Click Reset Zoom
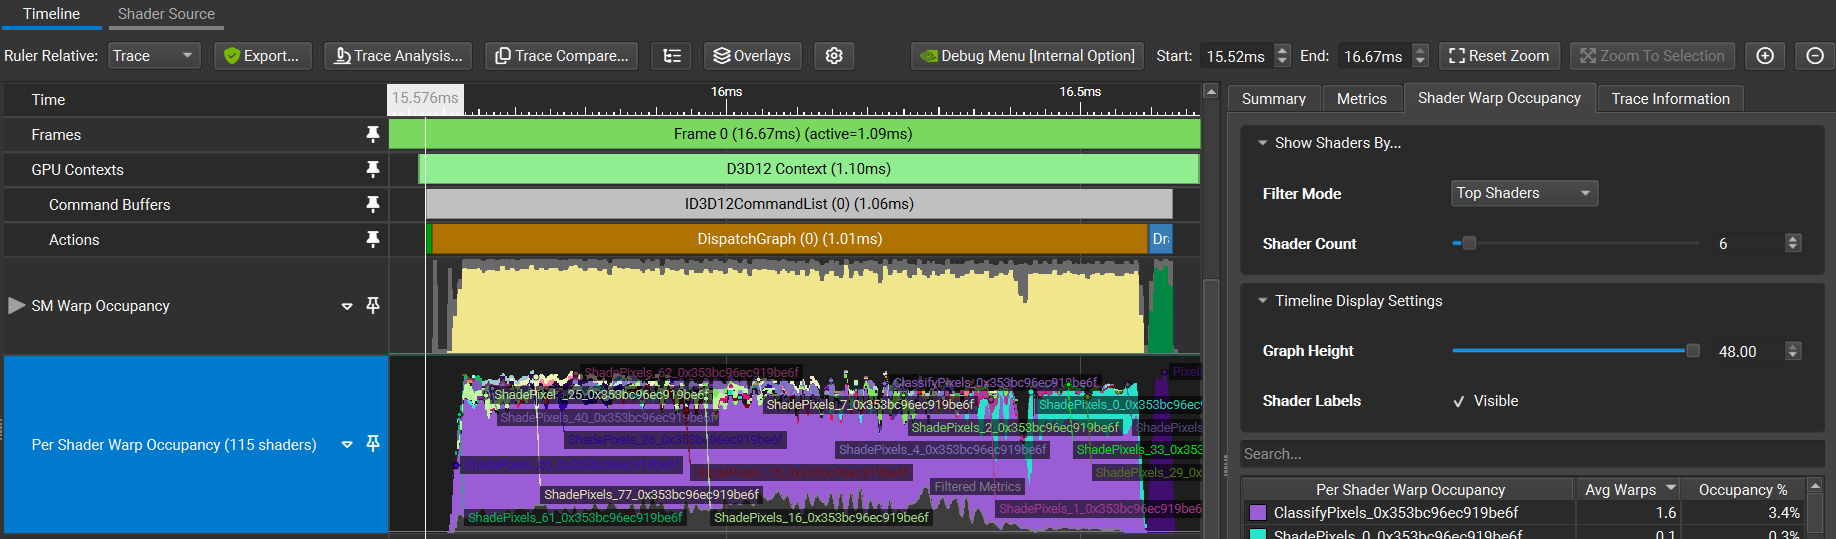This screenshot has height=539, width=1836. click(1499, 56)
